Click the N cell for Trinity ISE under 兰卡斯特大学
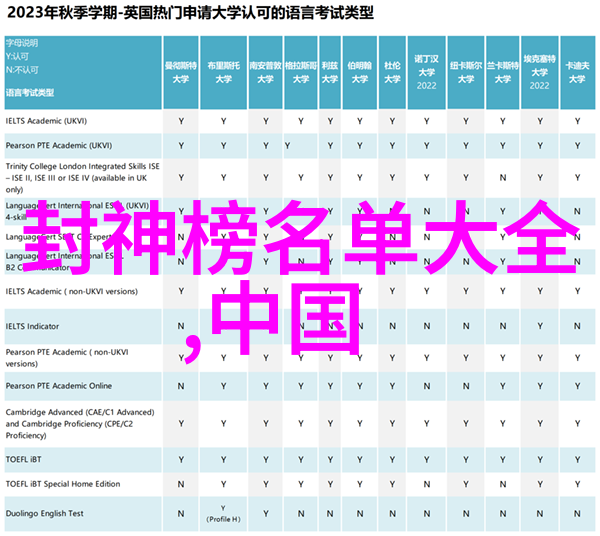The height and width of the screenshot is (536, 600). (x=503, y=178)
